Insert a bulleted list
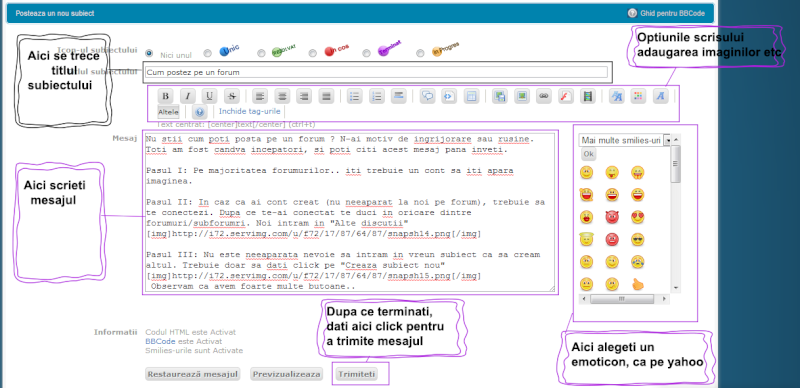The height and width of the screenshot is (388, 800). click(355, 96)
